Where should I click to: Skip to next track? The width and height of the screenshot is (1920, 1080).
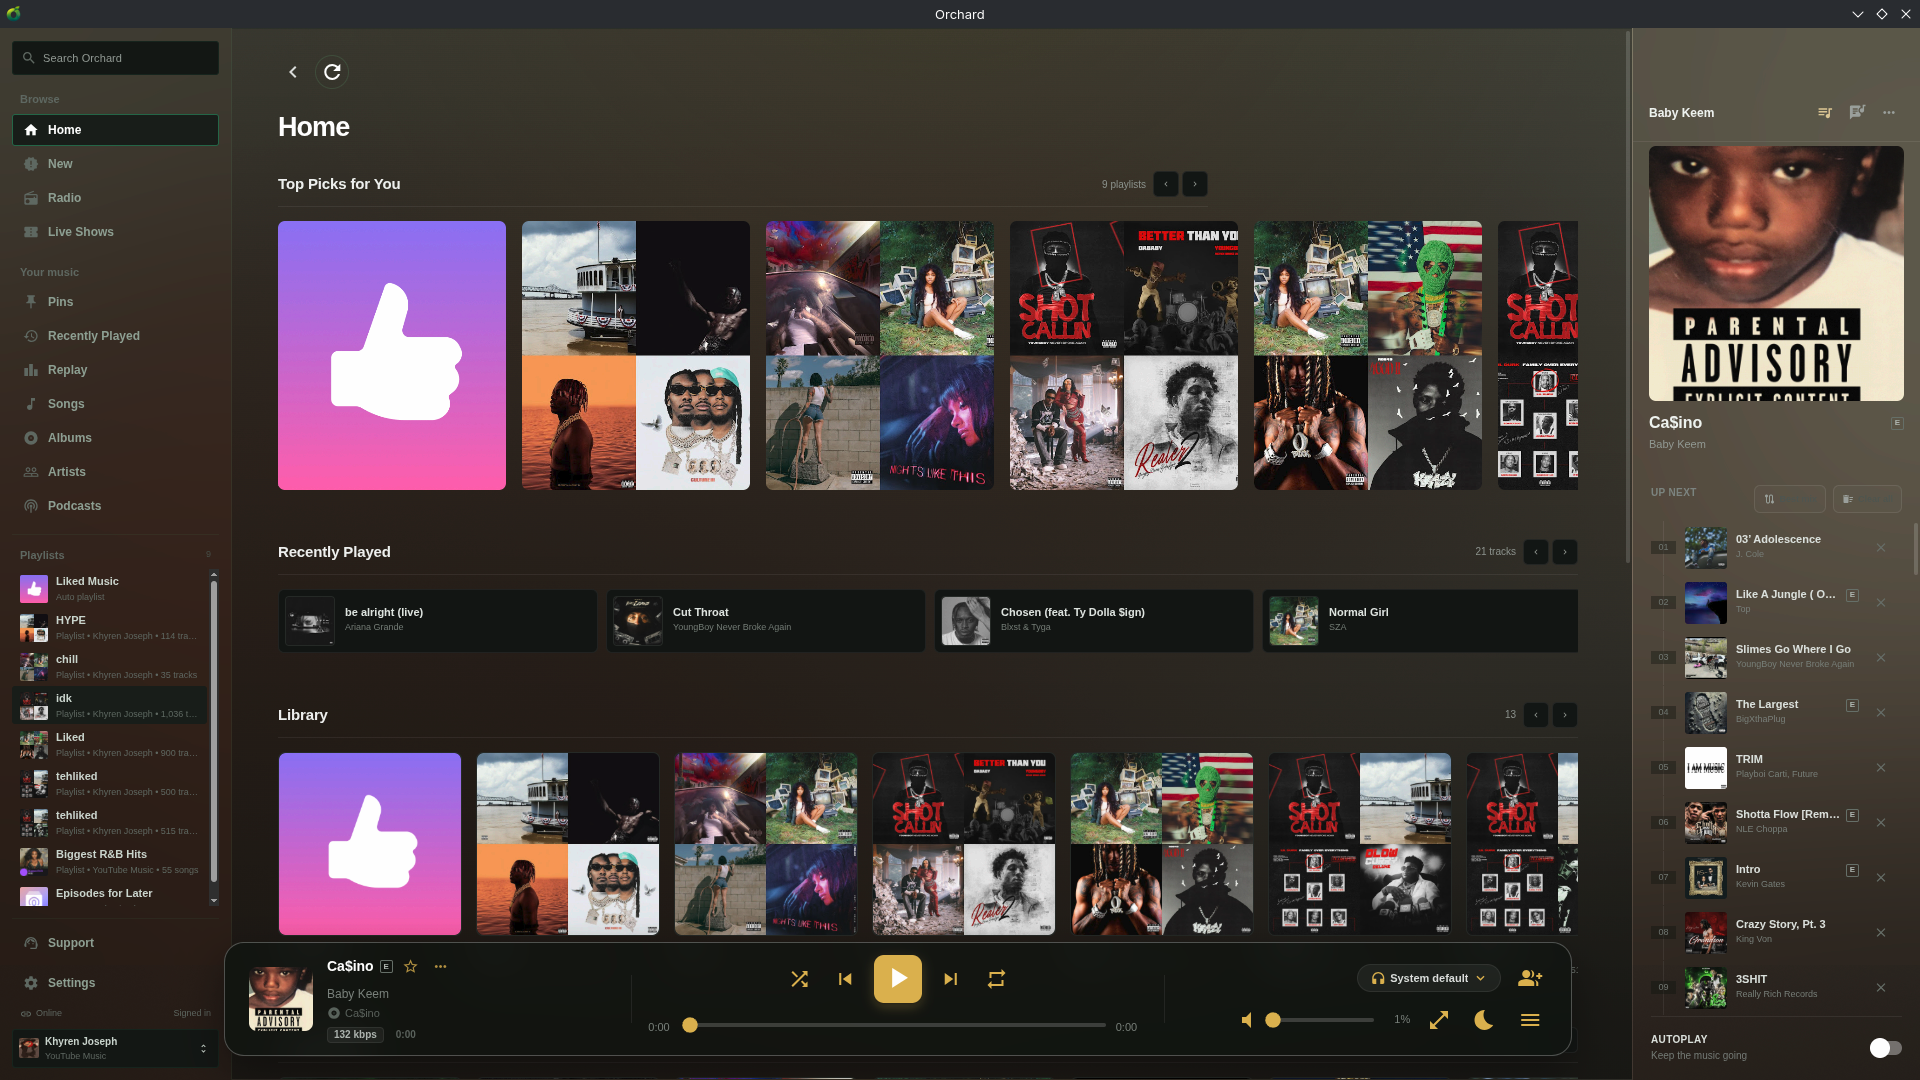(x=951, y=979)
